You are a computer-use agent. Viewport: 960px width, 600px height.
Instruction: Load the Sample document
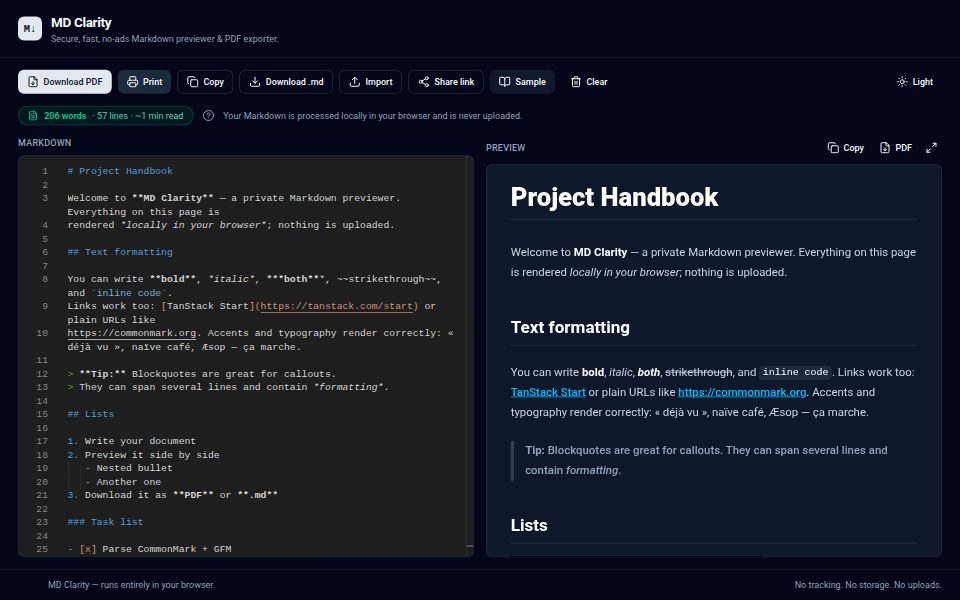coord(522,81)
